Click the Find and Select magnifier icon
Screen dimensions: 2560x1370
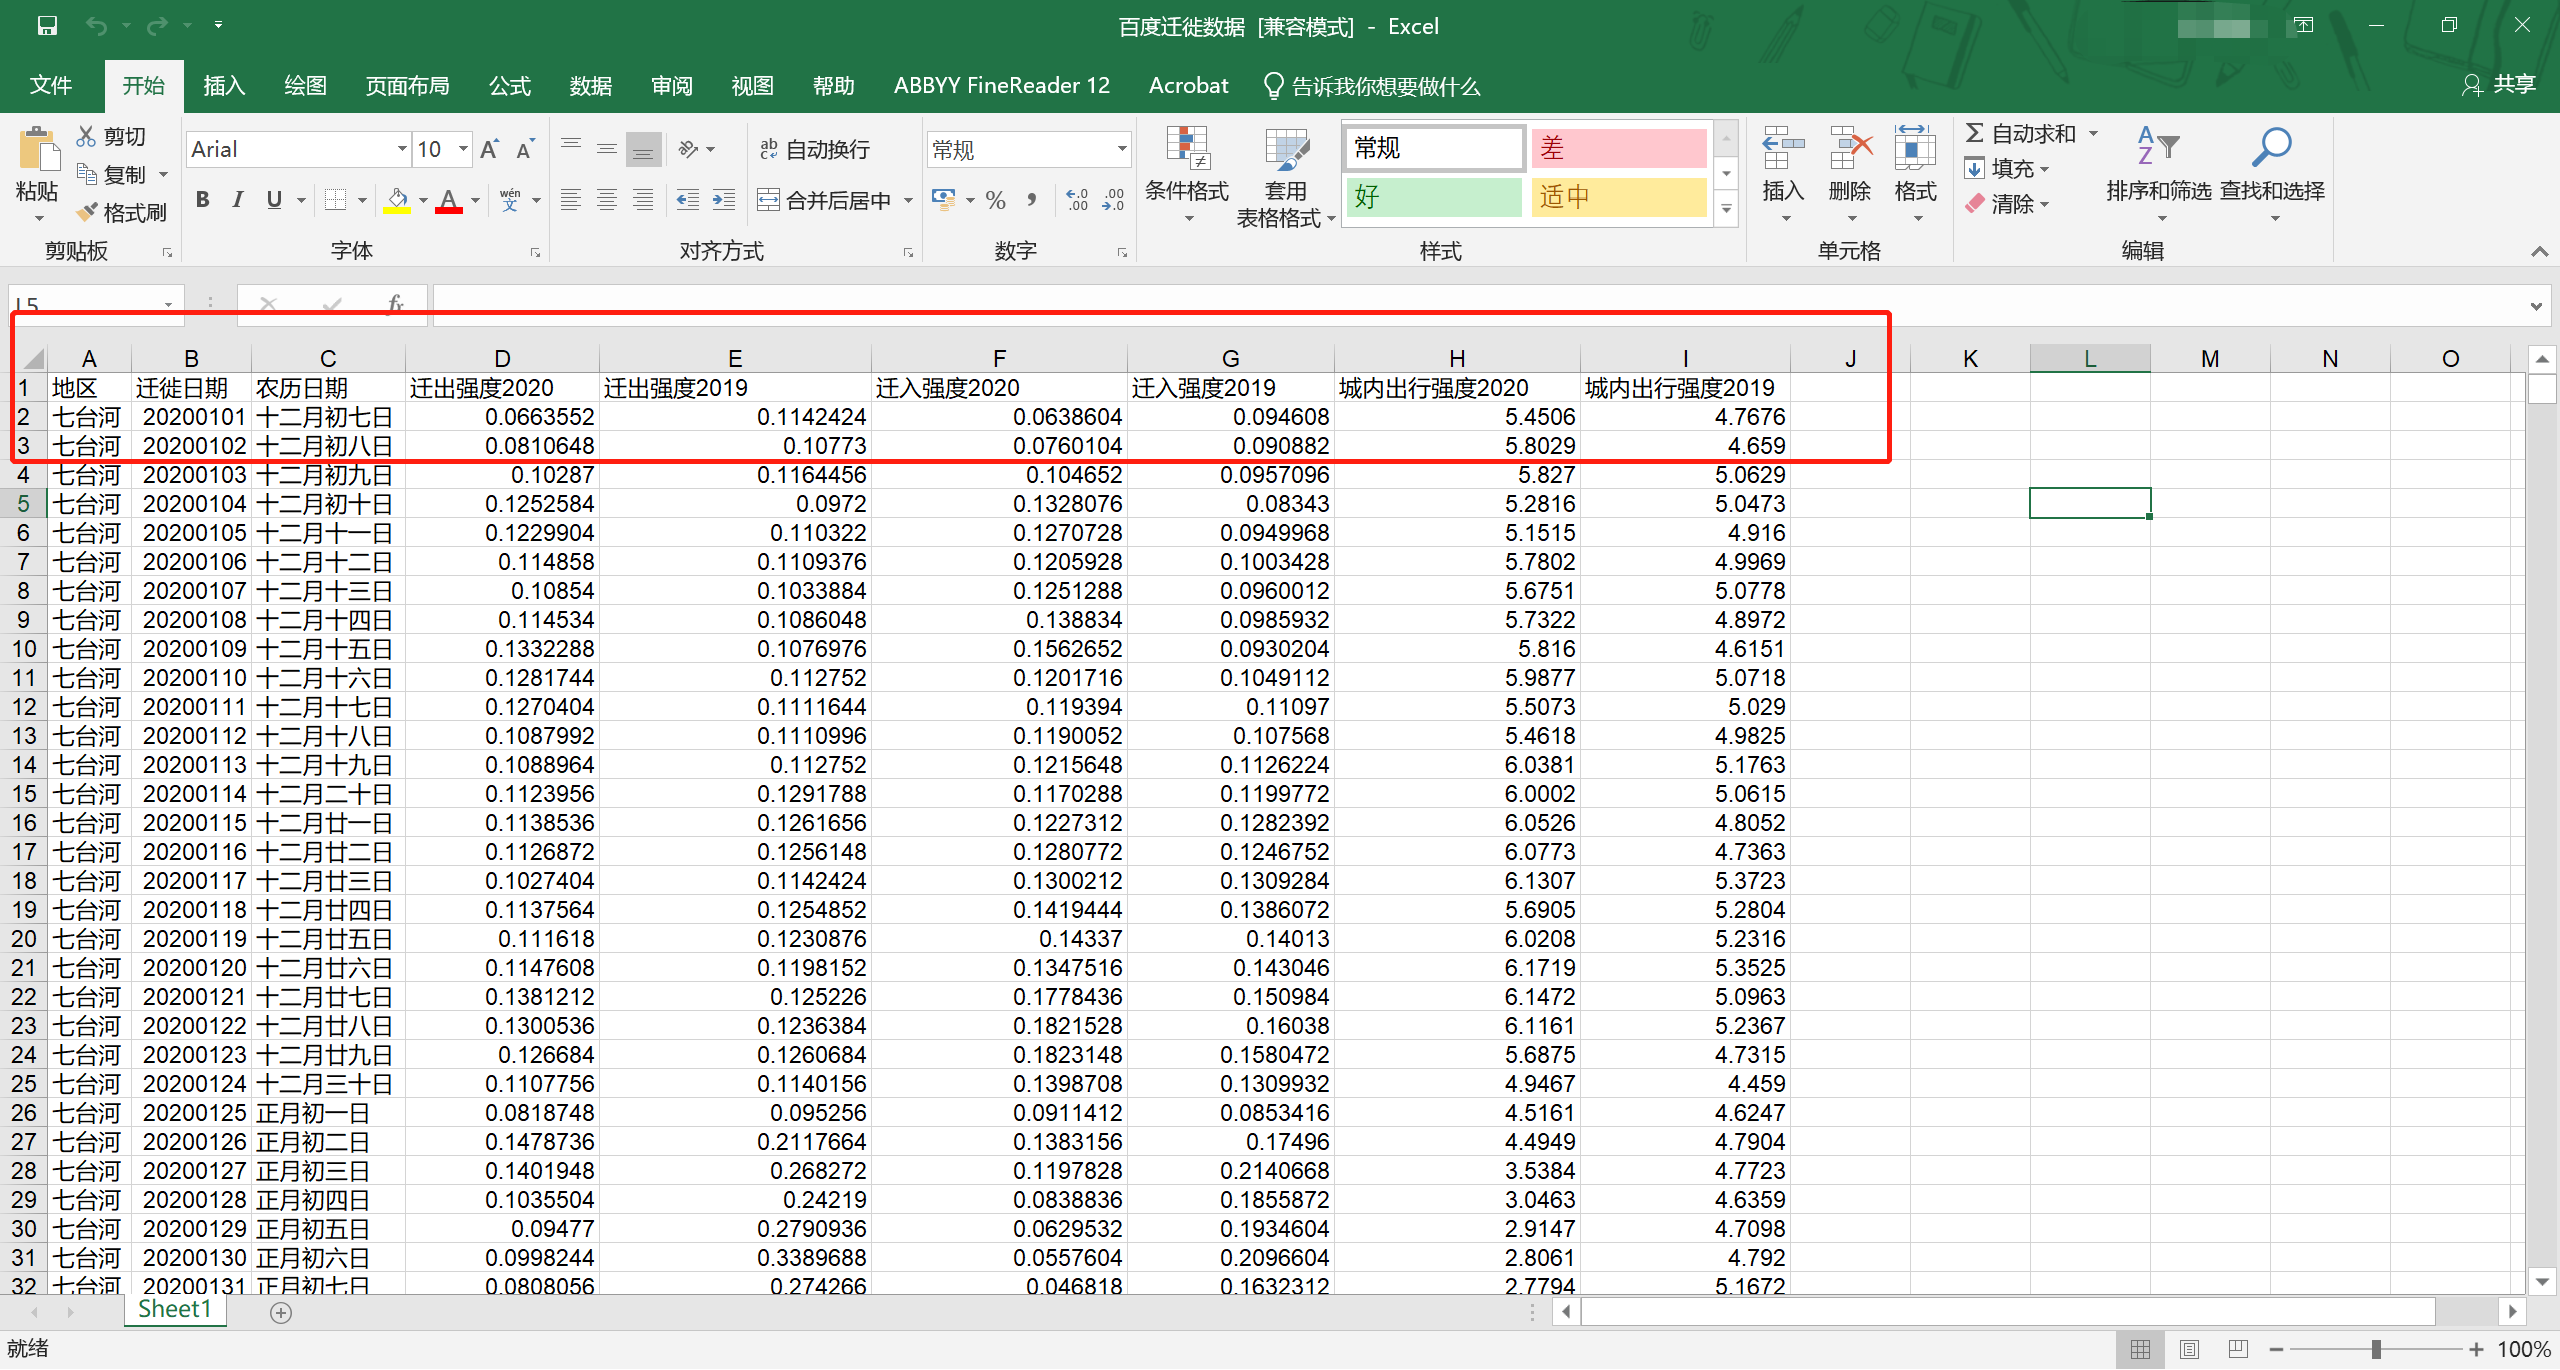pyautogui.click(x=2271, y=148)
